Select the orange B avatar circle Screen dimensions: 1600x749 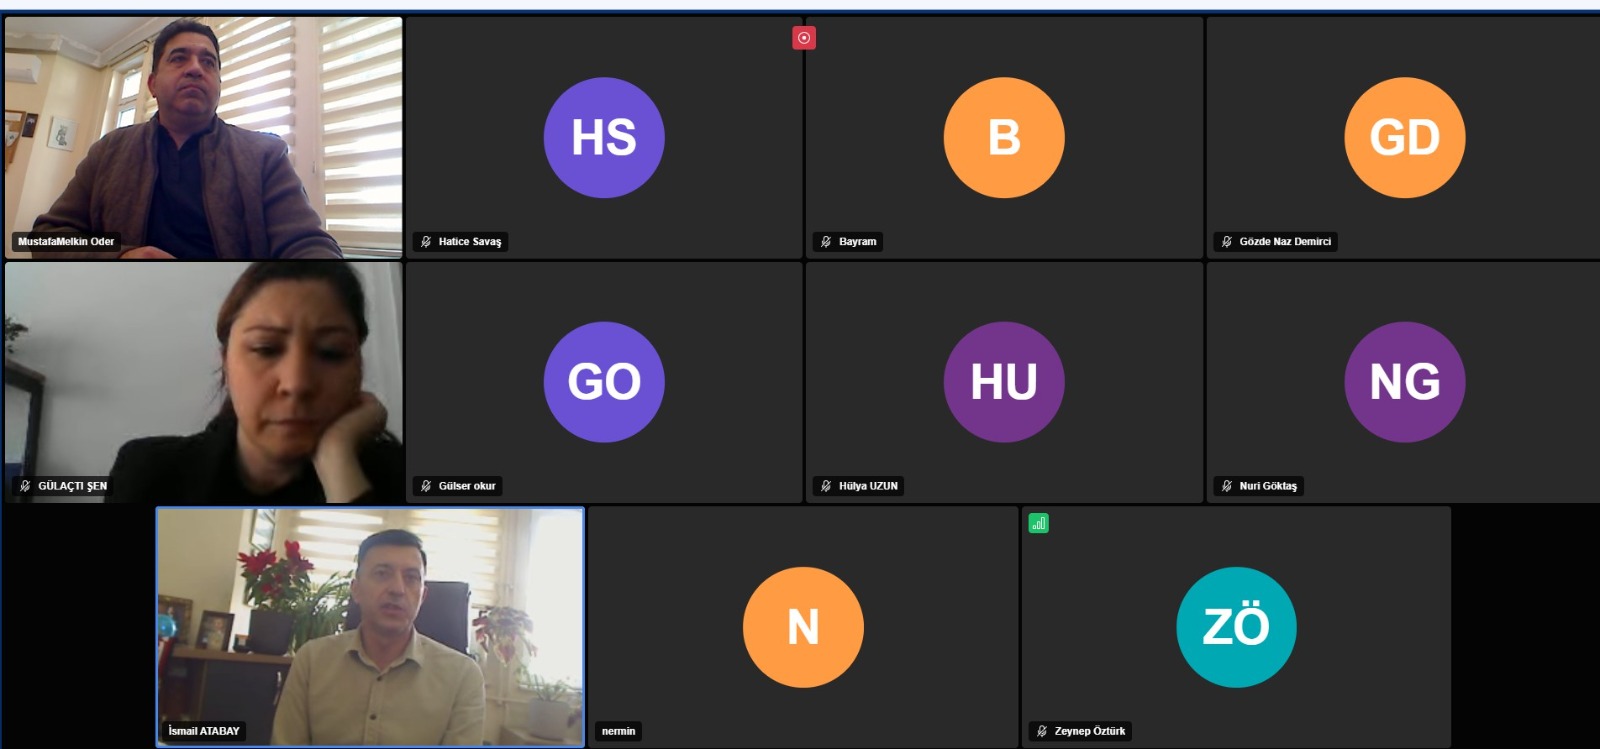click(x=1004, y=137)
